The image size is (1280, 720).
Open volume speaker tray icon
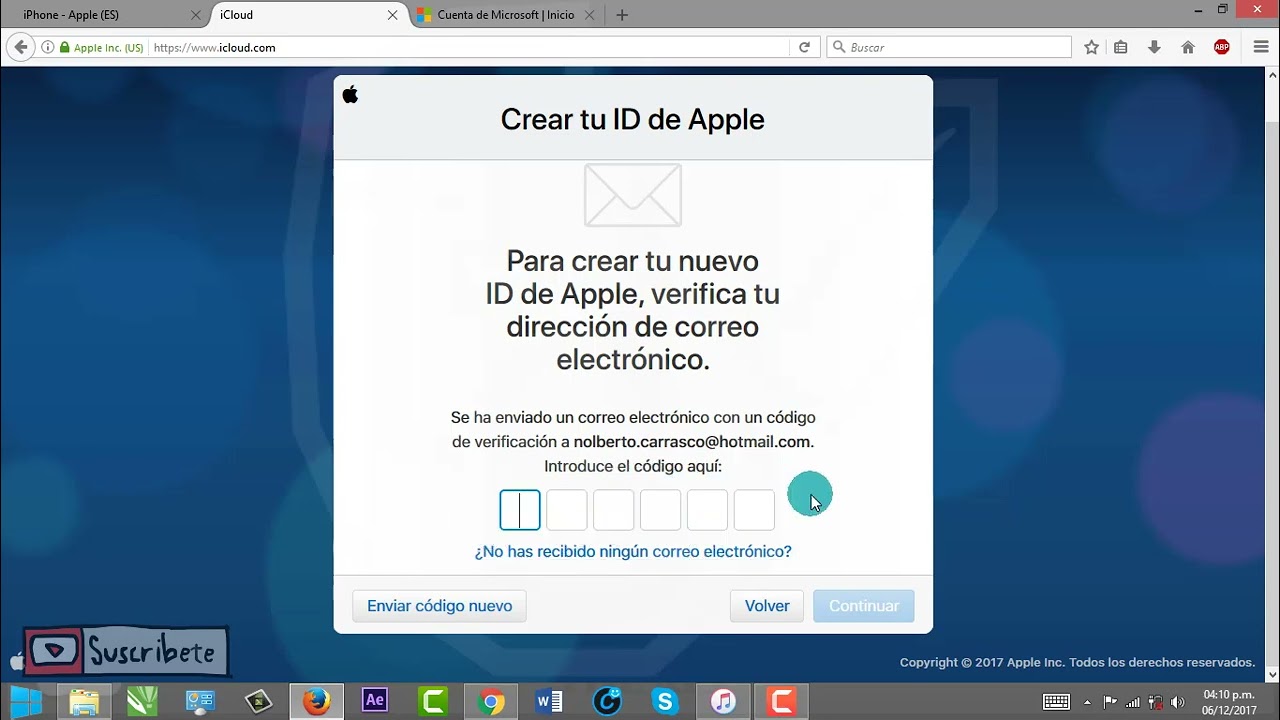click(1177, 702)
